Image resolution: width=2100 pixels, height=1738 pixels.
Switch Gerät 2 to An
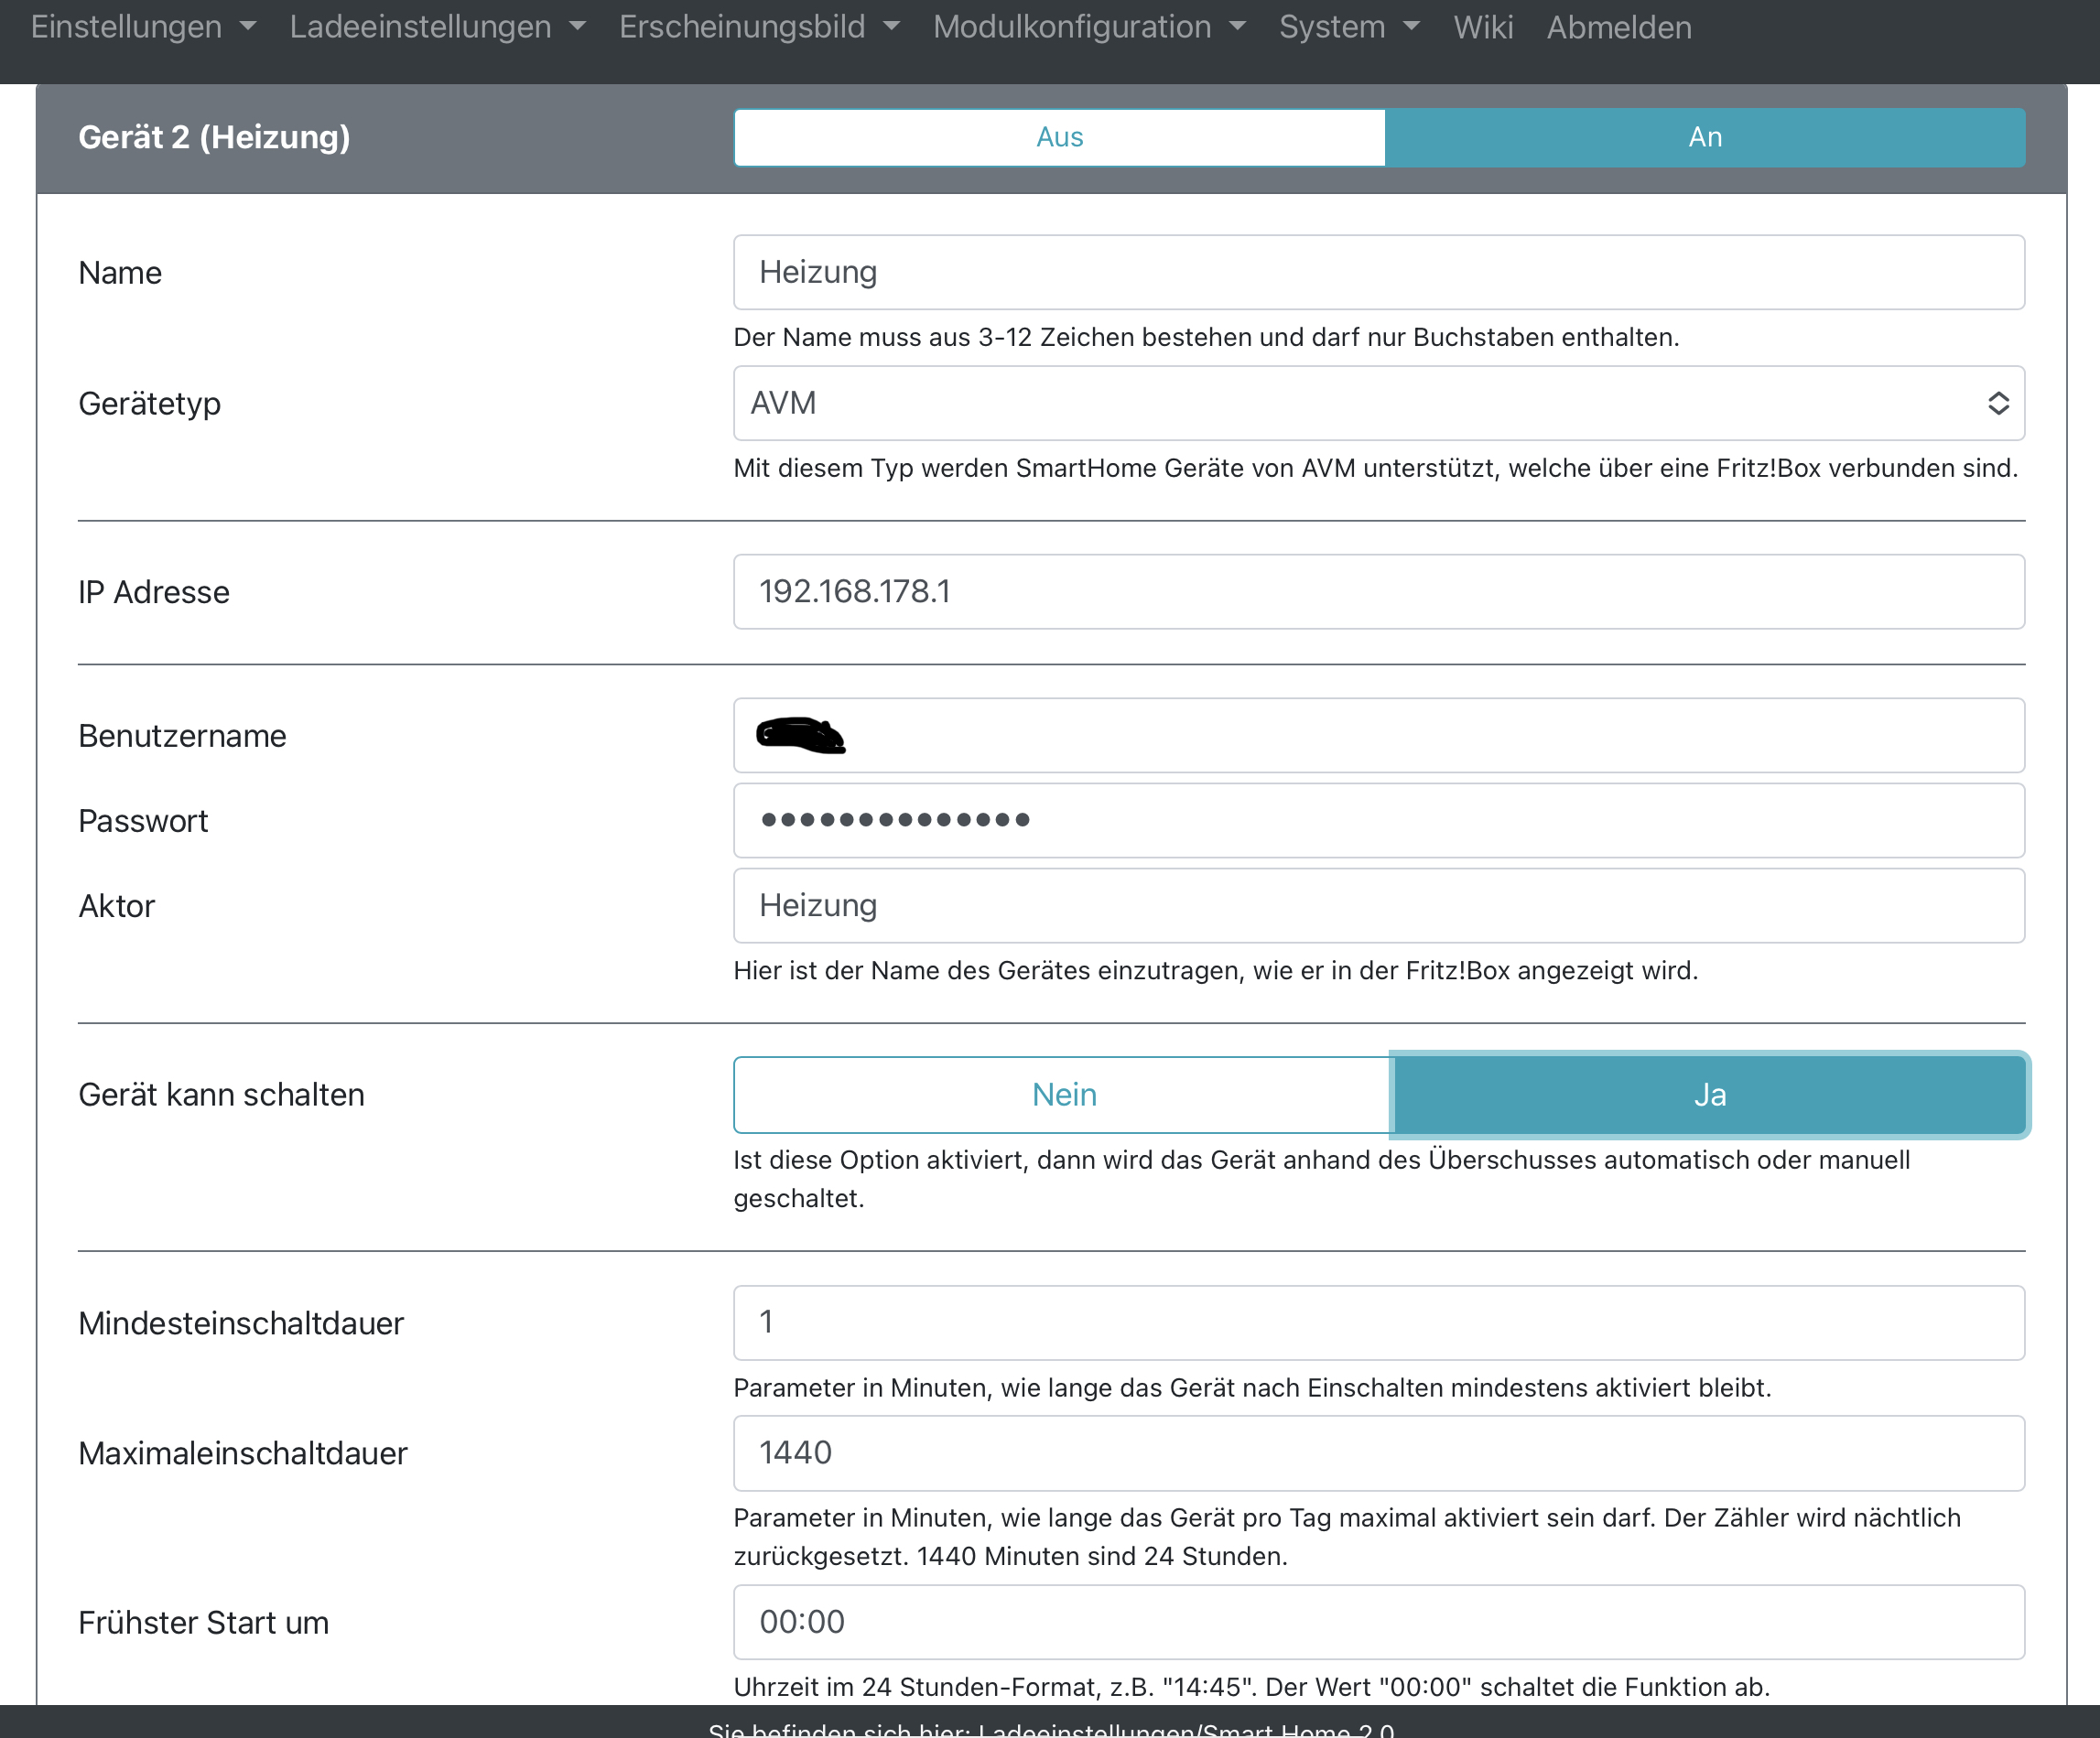[1704, 137]
